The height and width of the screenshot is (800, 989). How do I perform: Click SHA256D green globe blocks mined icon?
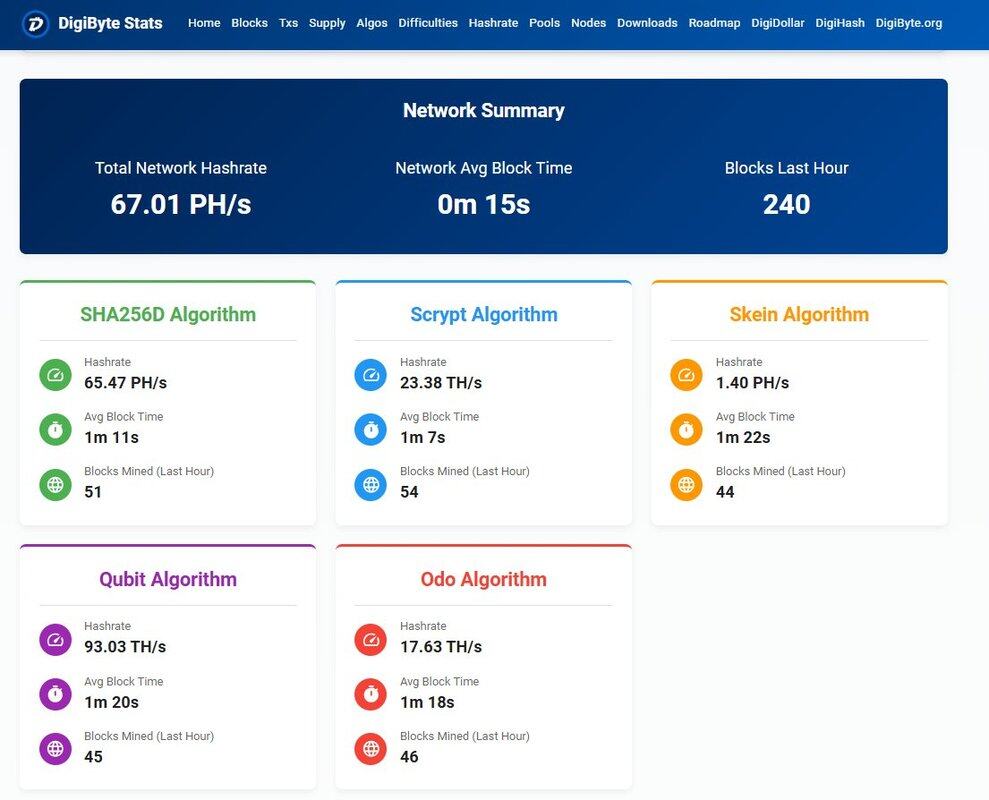point(55,485)
